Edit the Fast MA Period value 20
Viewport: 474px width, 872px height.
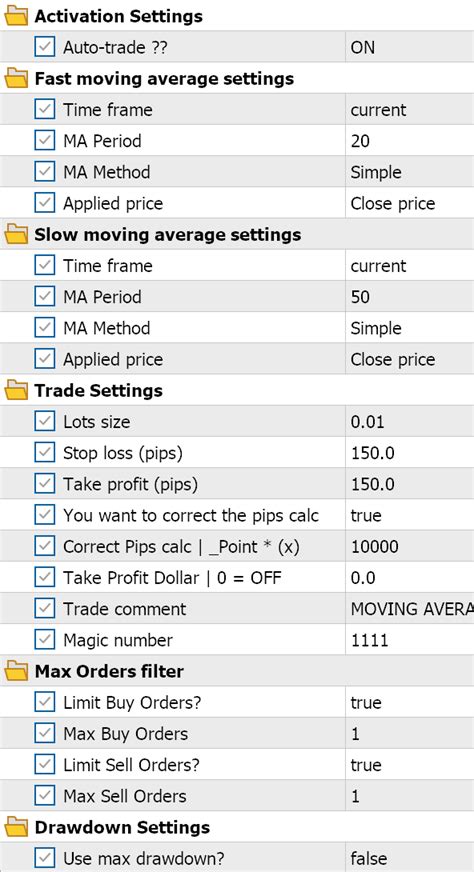pos(409,141)
